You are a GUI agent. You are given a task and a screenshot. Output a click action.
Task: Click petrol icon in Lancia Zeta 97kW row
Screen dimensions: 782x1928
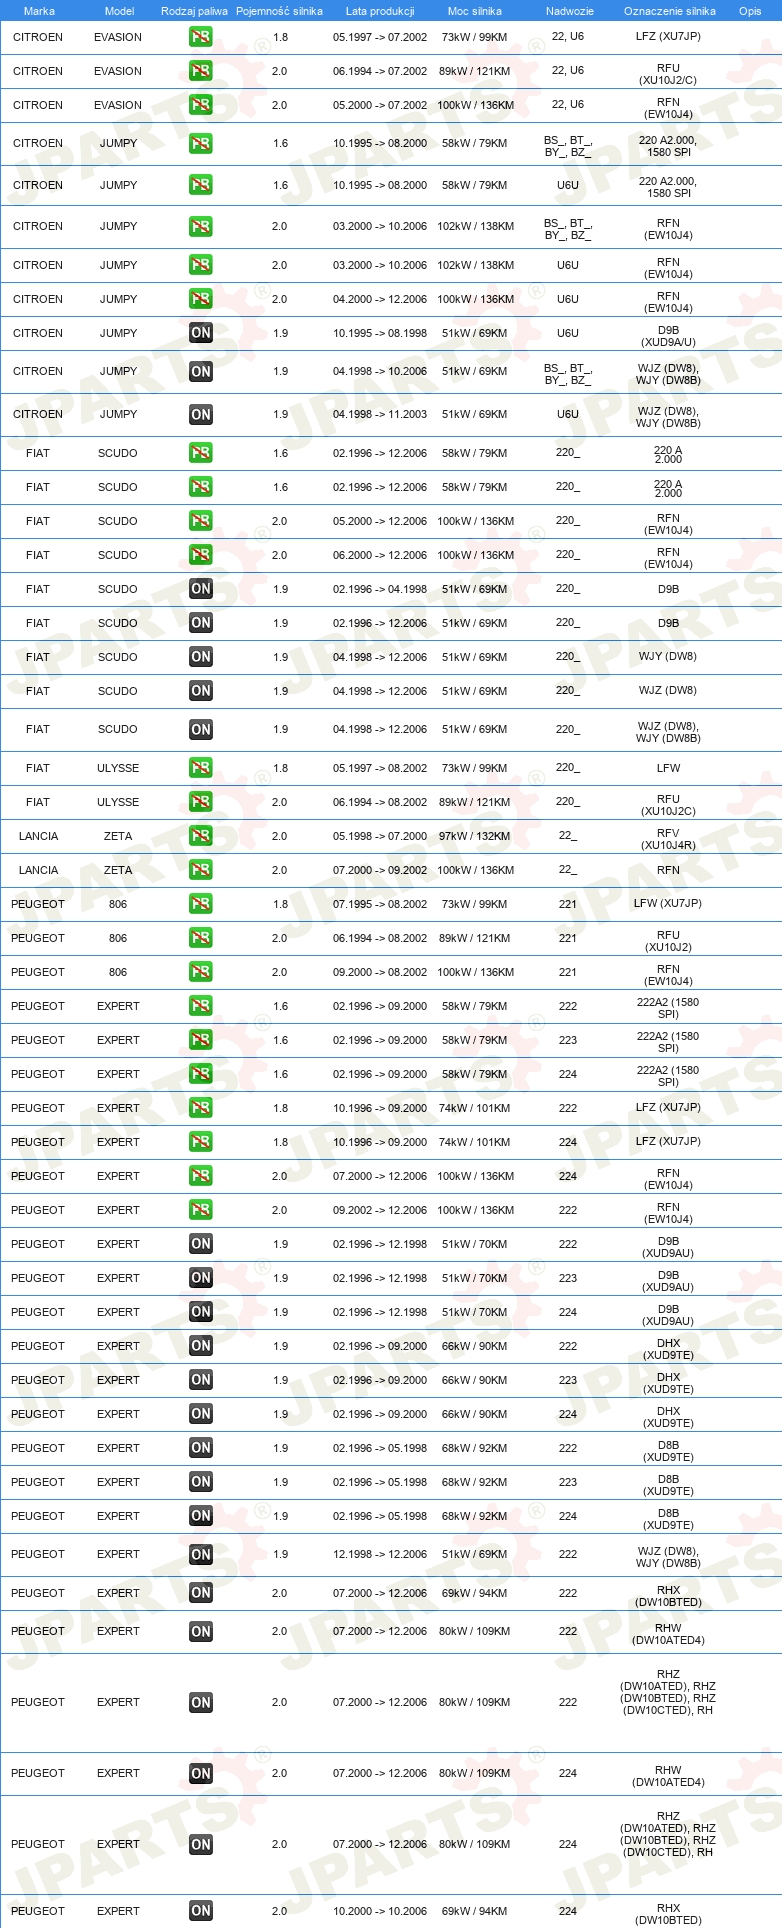pyautogui.click(x=201, y=836)
